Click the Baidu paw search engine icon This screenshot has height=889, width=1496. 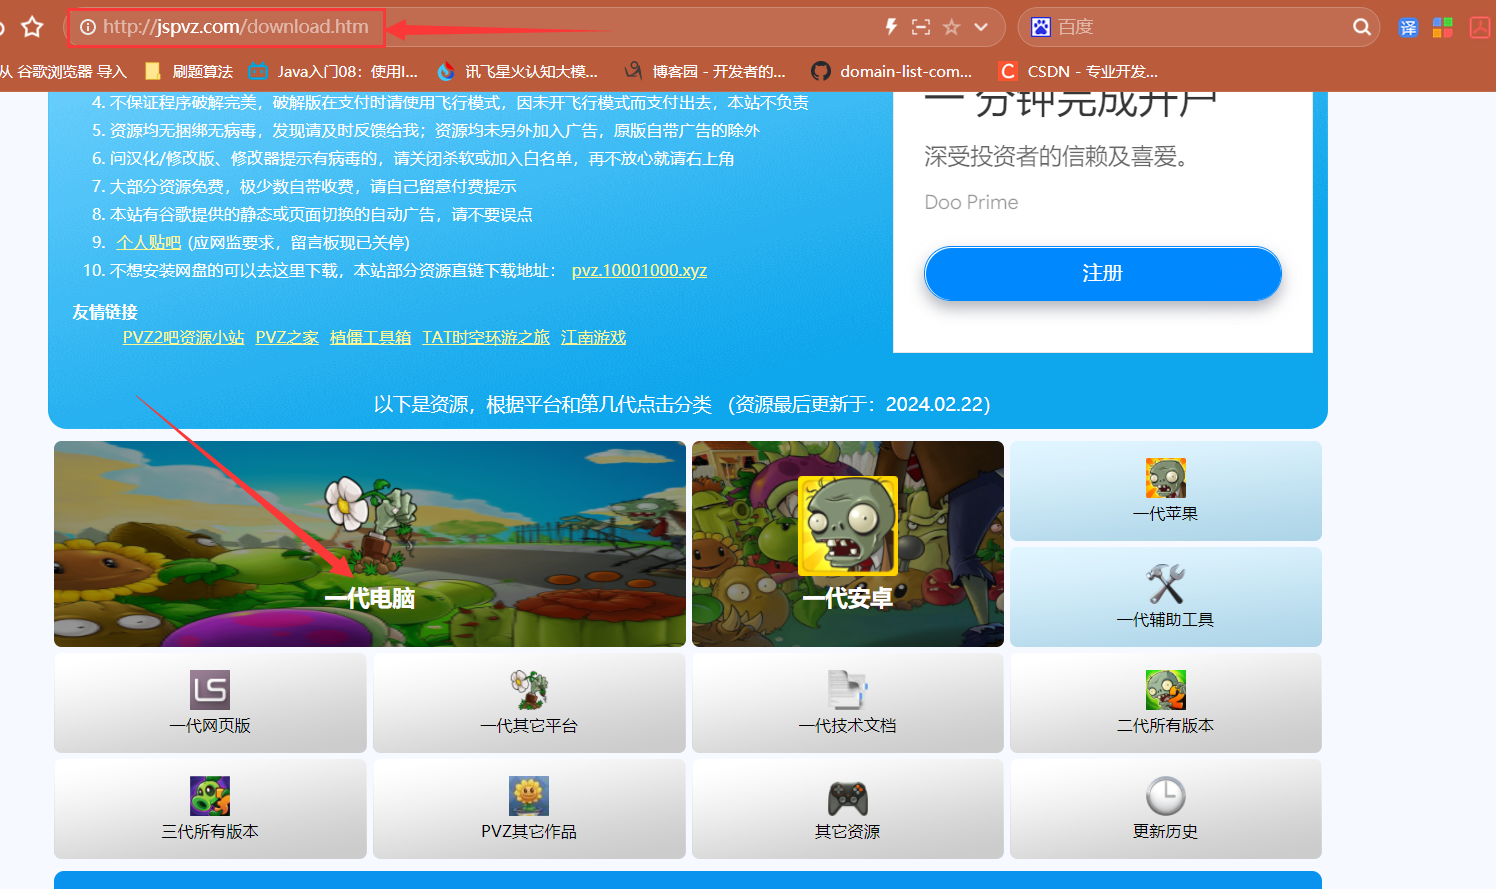1041,27
